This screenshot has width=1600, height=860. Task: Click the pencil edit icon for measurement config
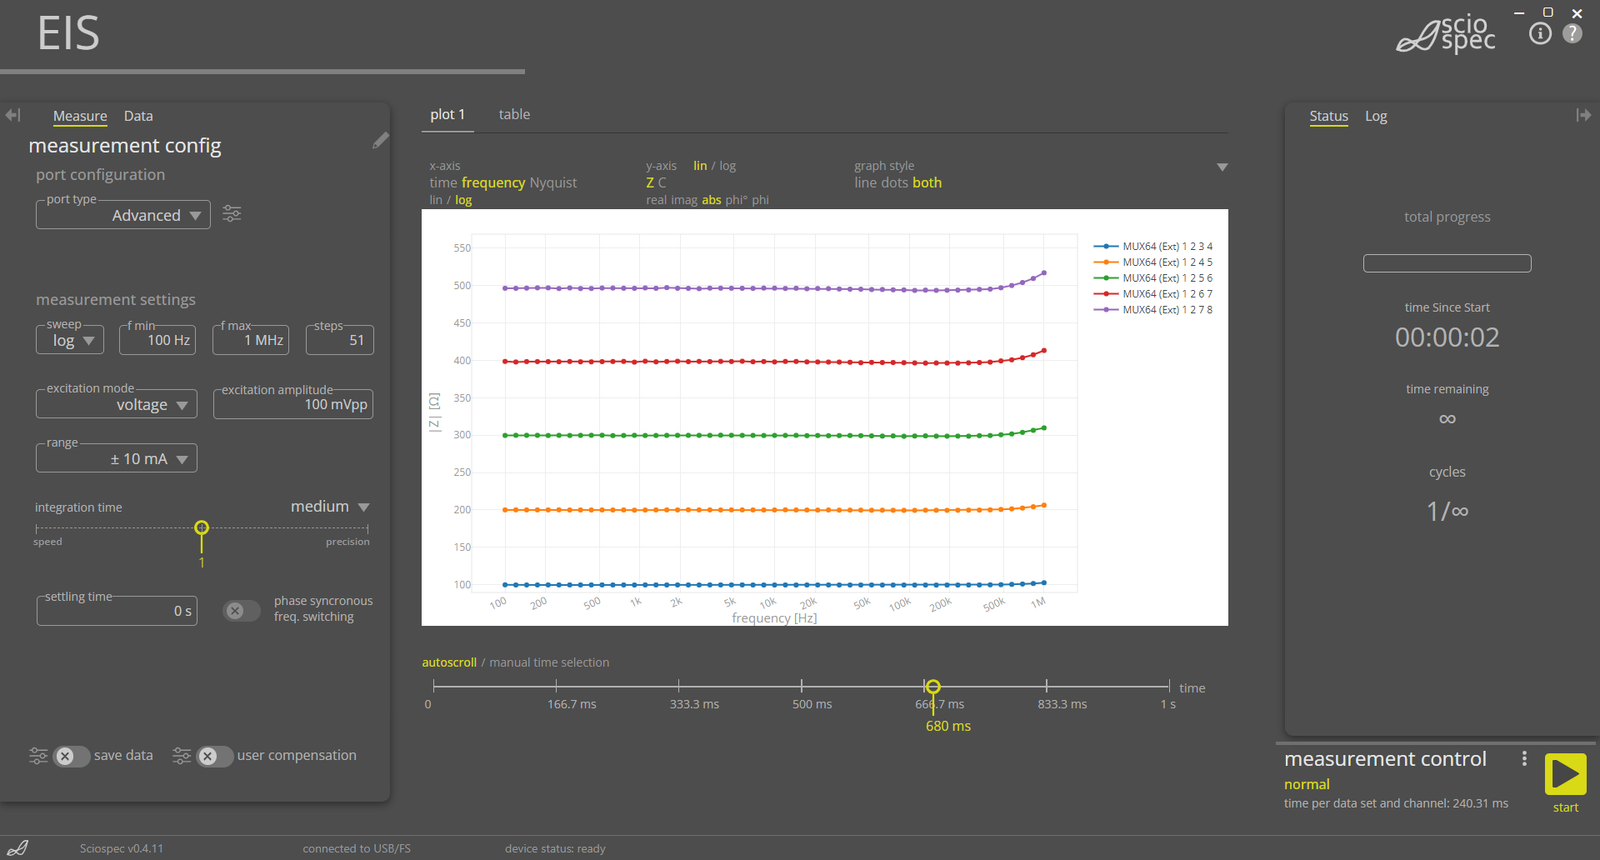coord(380,141)
